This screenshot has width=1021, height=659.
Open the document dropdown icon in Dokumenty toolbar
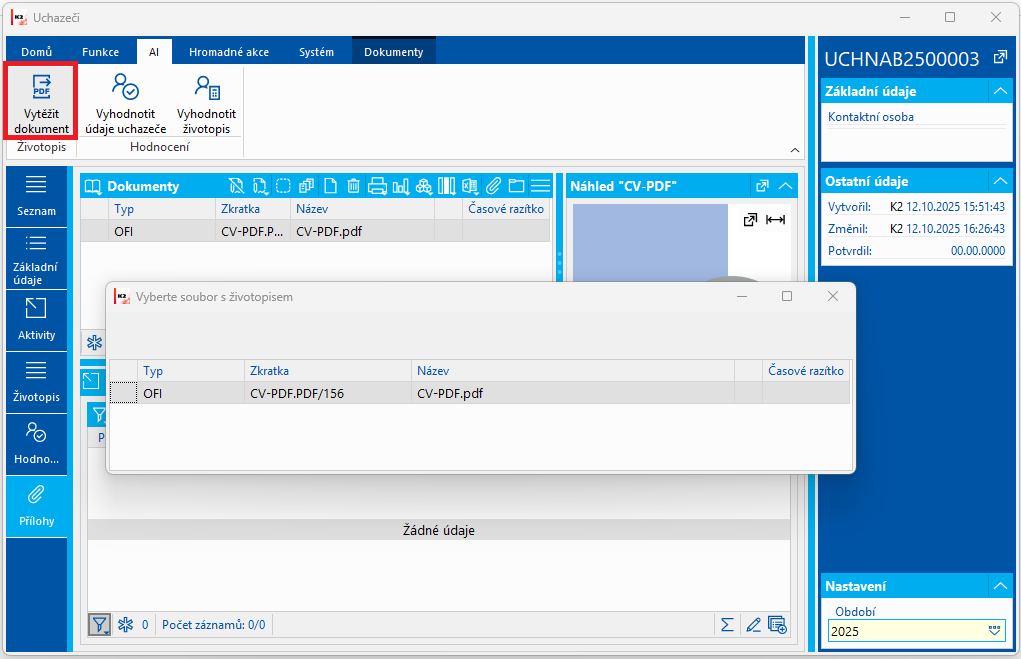(260, 186)
